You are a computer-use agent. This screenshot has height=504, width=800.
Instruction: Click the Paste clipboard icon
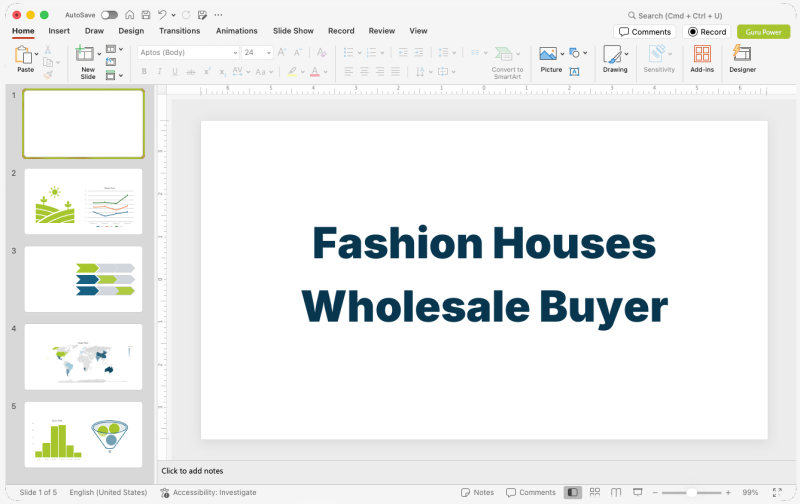tap(22, 55)
